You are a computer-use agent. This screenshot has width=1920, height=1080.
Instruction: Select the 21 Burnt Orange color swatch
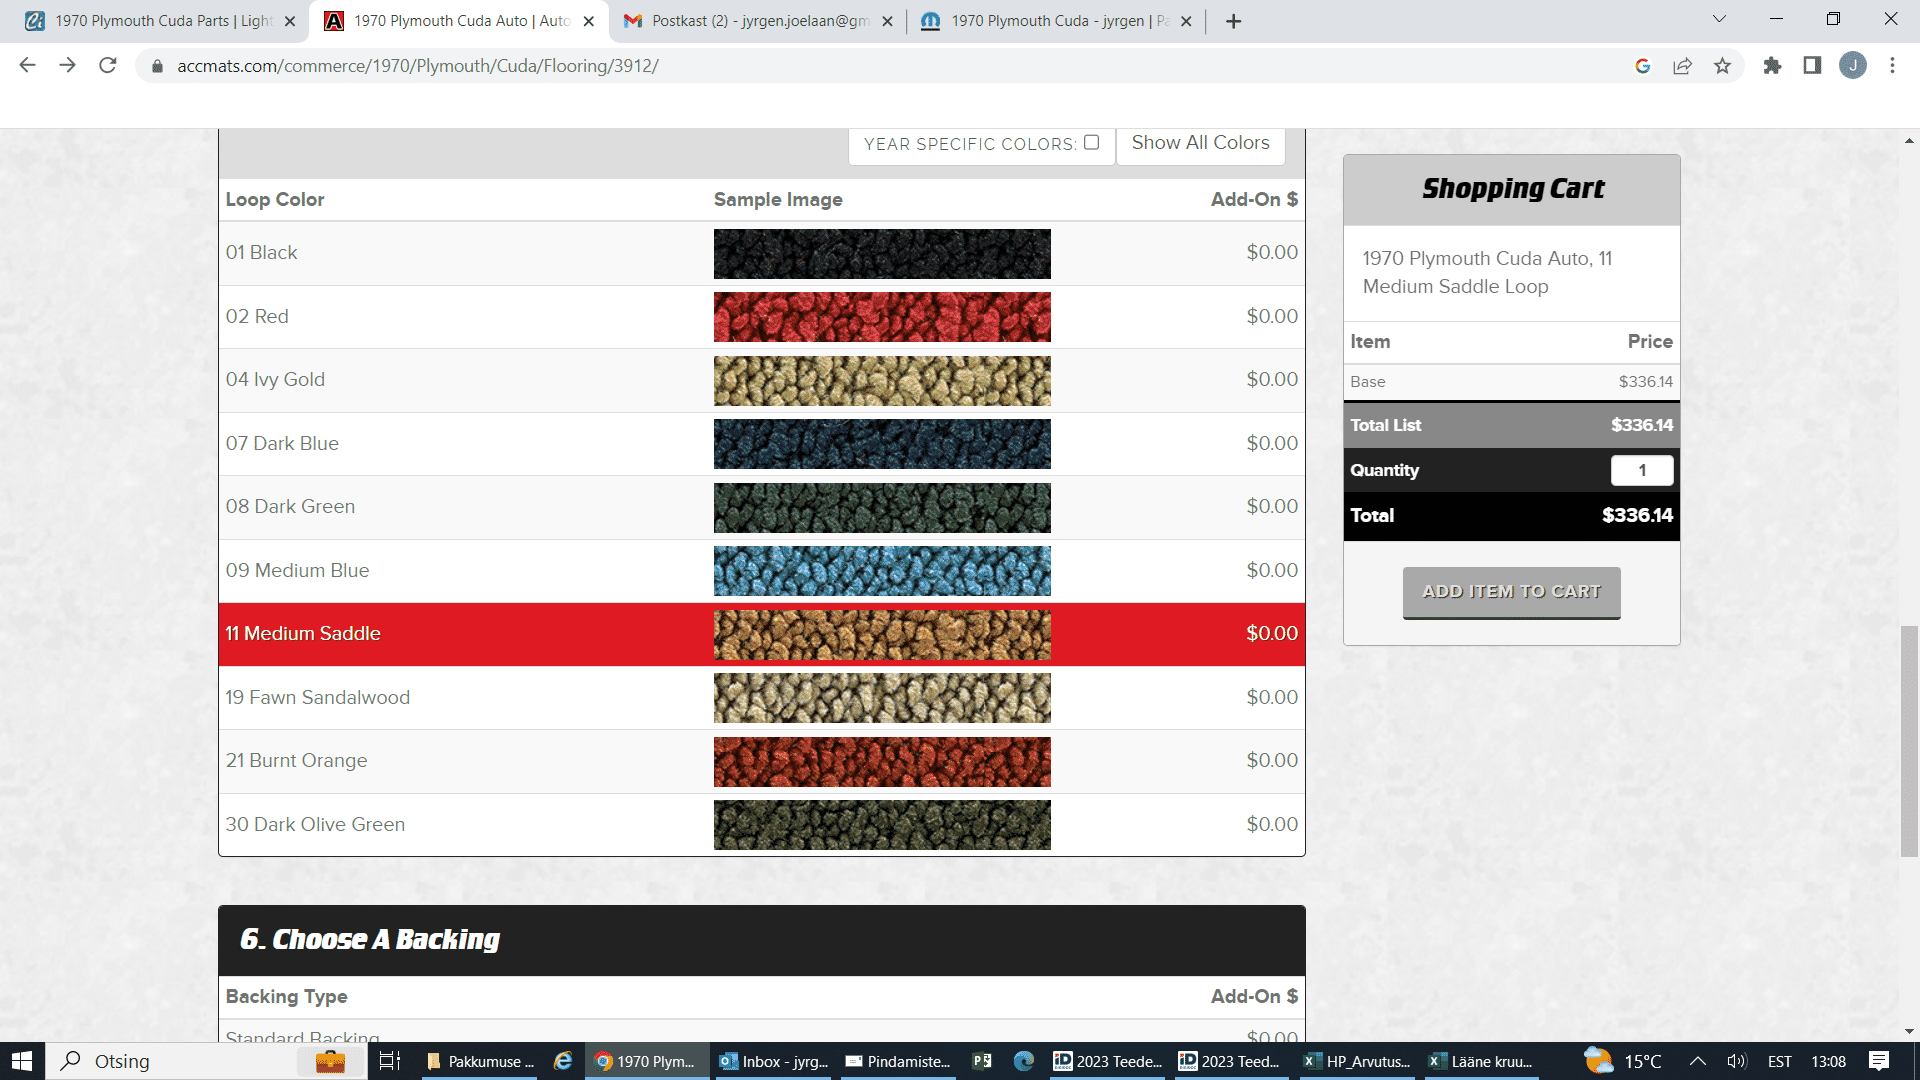[x=882, y=762]
